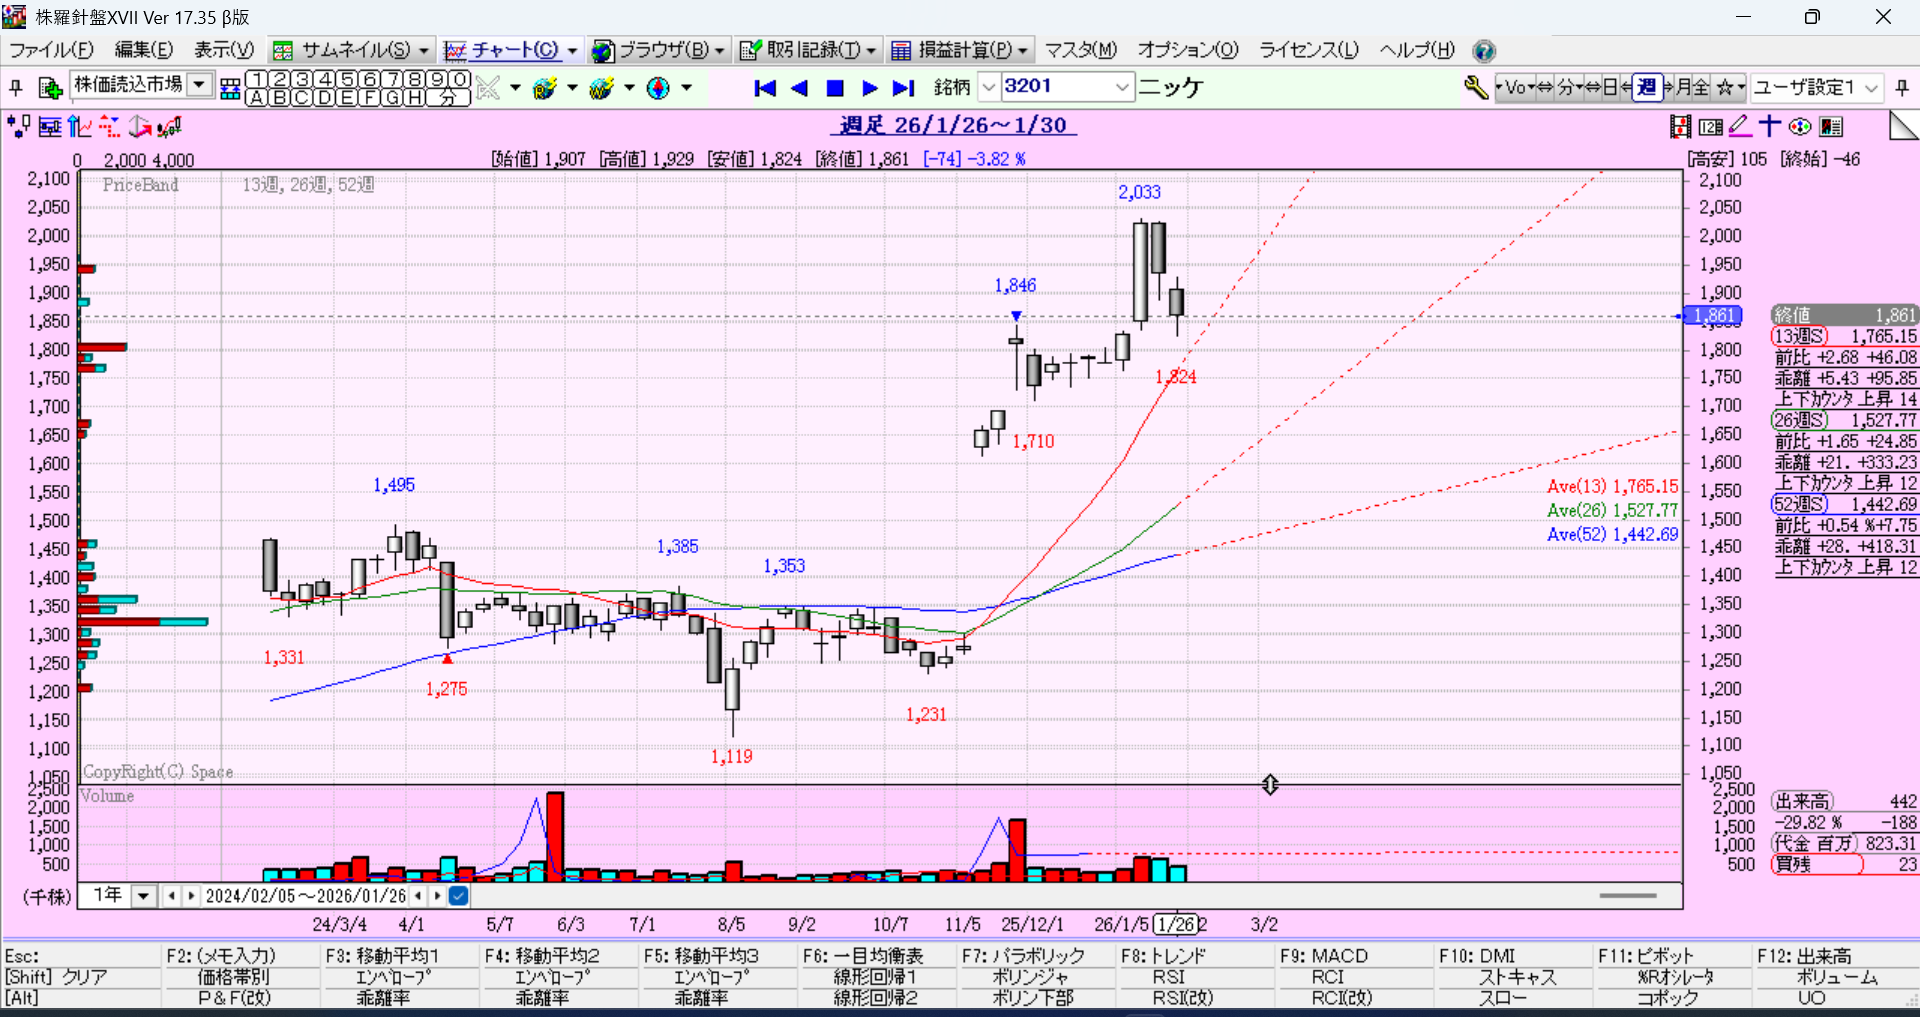This screenshot has width=1920, height=1017.
Task: Click F9: MACD function key button
Action: pyautogui.click(x=1324, y=956)
